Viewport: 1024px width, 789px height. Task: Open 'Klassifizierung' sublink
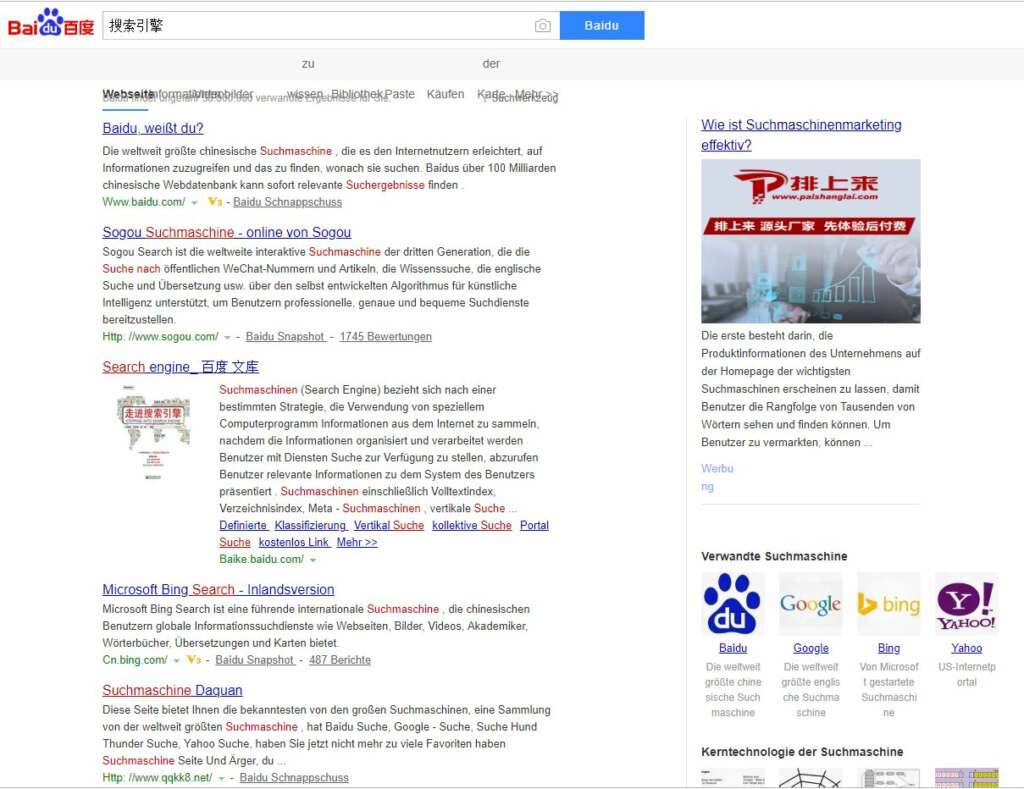click(x=311, y=525)
